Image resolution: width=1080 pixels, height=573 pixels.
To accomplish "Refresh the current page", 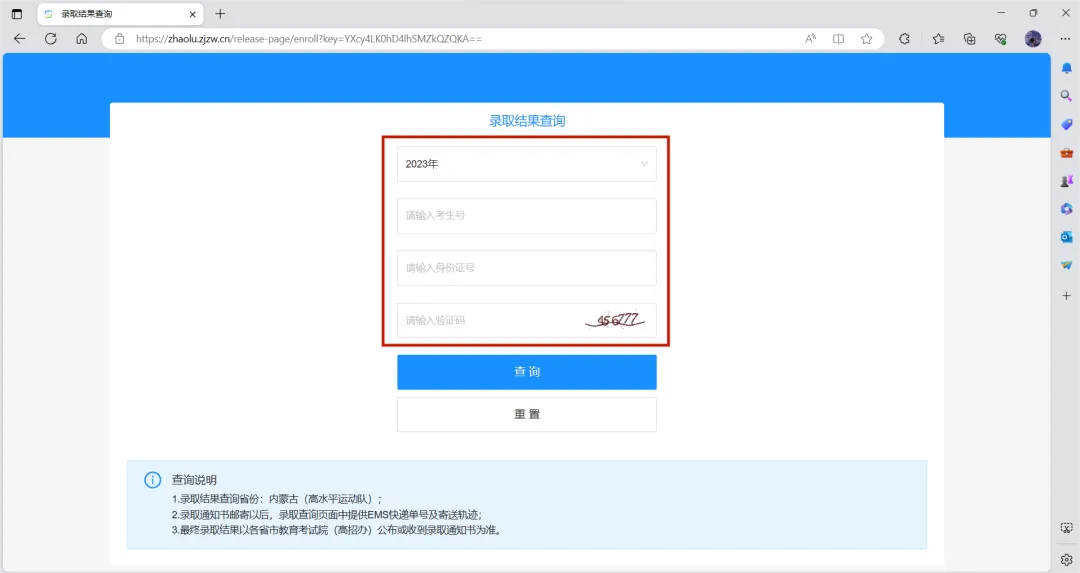I will click(50, 39).
